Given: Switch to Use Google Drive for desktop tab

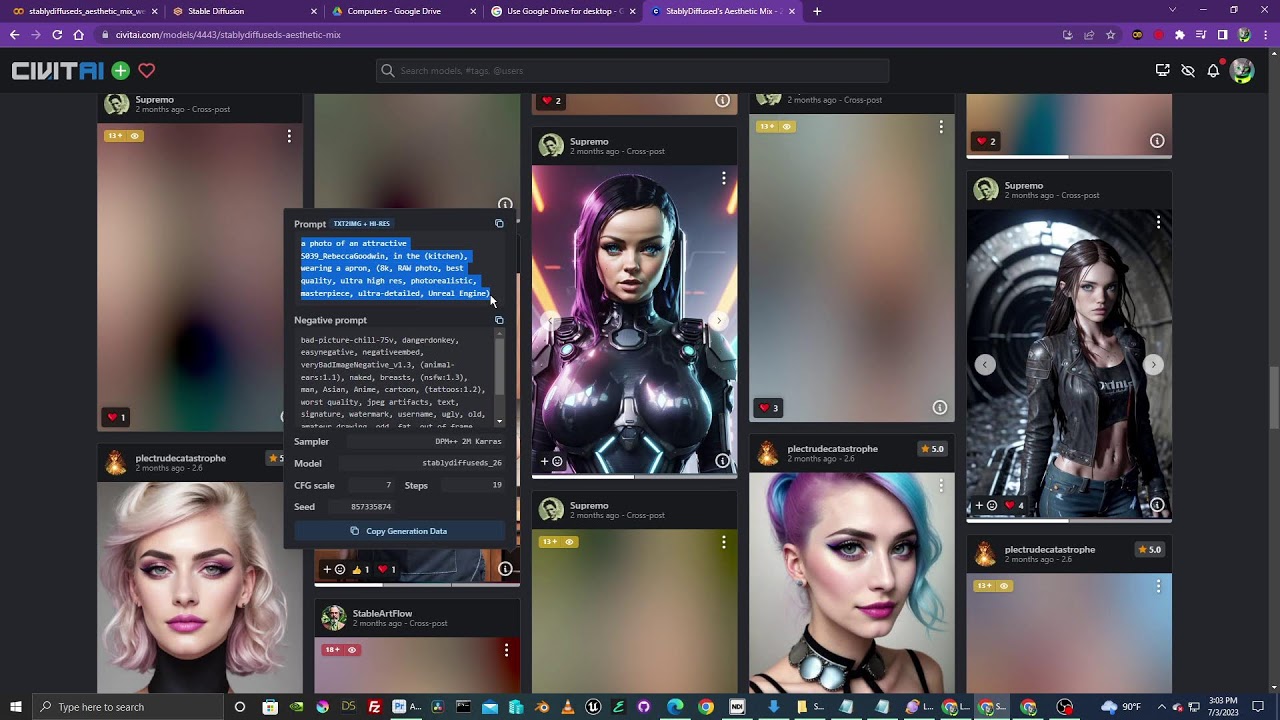Looking at the screenshot, I should 563,11.
